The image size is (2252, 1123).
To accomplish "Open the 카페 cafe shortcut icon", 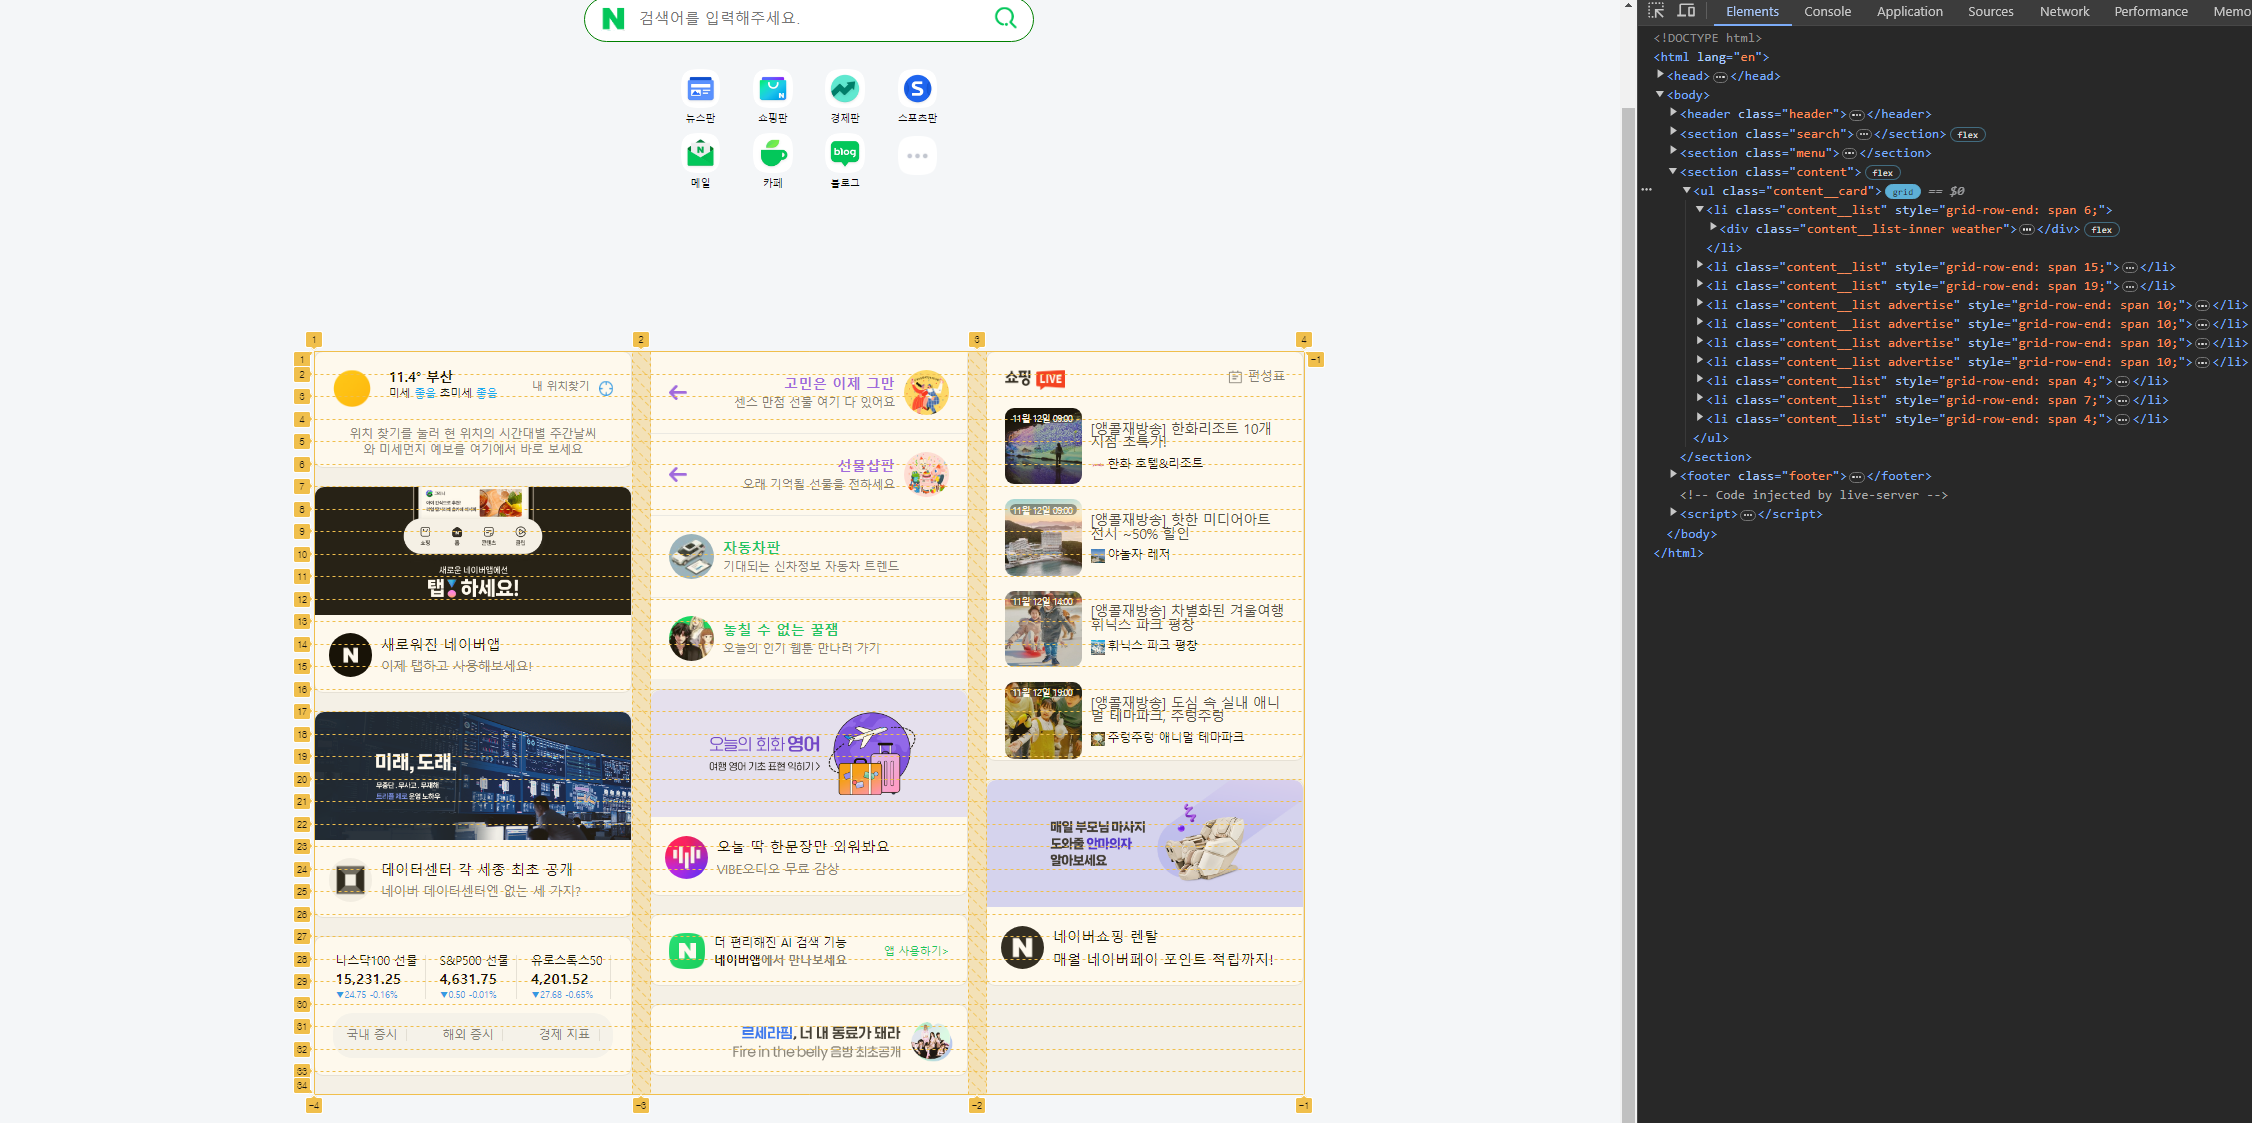I will point(772,154).
